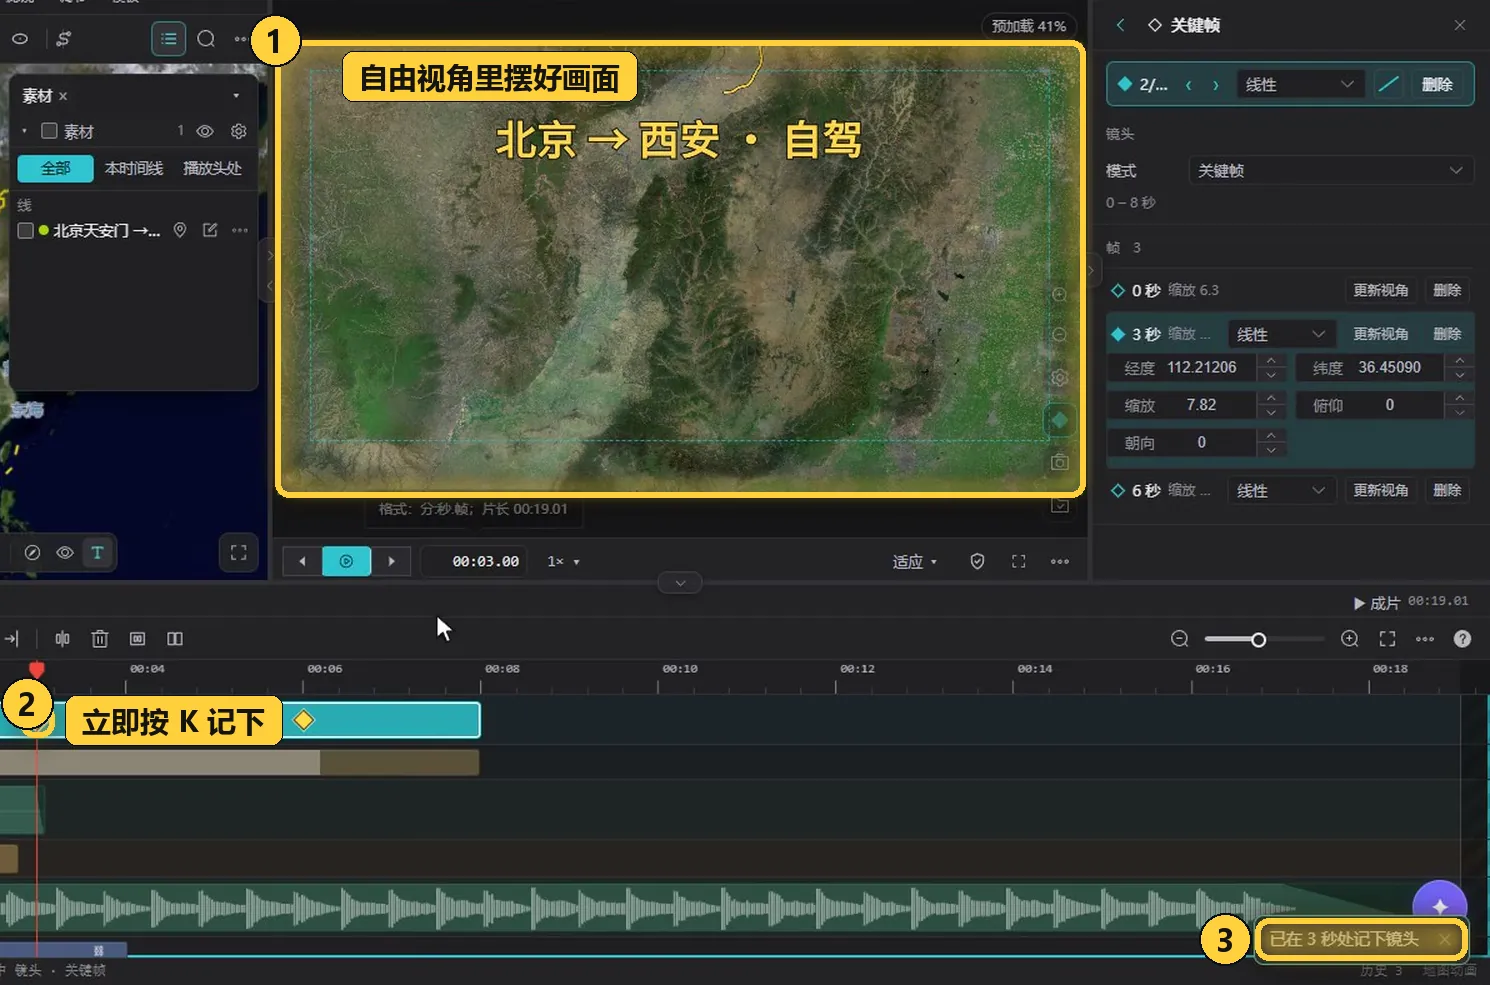Image resolution: width=1490 pixels, height=985 pixels.
Task: Click the red playhead marker
Action: coord(37,670)
